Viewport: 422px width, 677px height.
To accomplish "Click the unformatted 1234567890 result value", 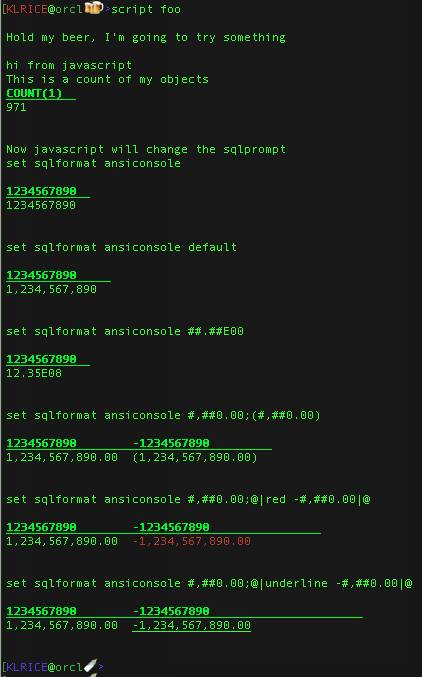I will coord(41,205).
